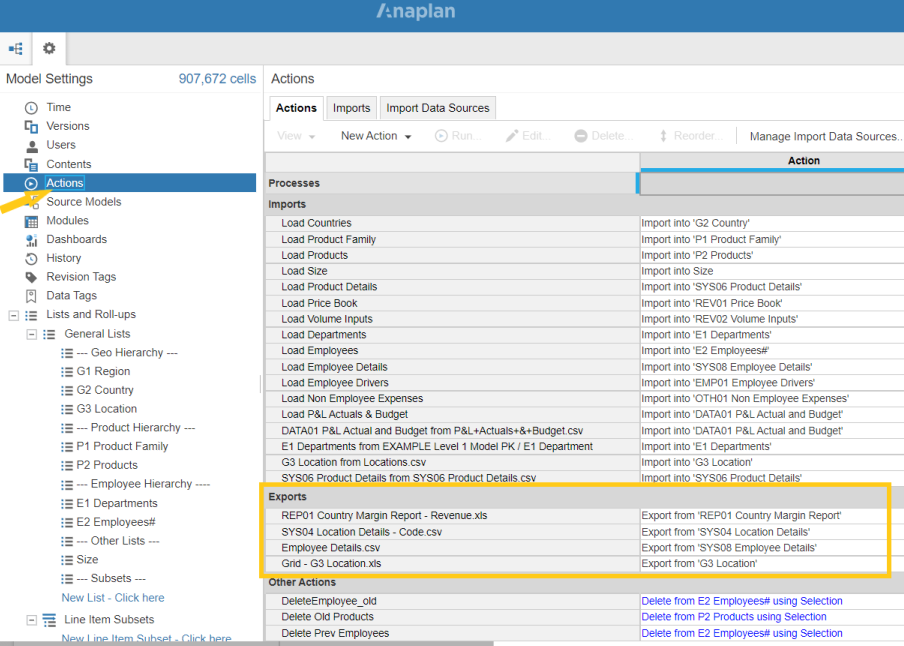The image size is (904, 646).
Task: Click the Size list icon
Action: [67, 560]
